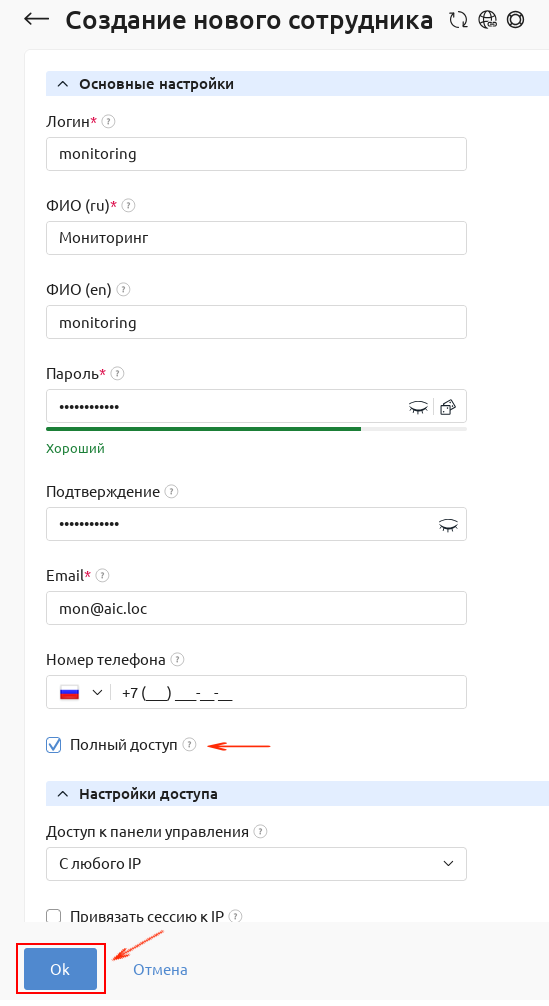549x1006 pixels.
Task: Click the Email input field
Action: [x=256, y=608]
